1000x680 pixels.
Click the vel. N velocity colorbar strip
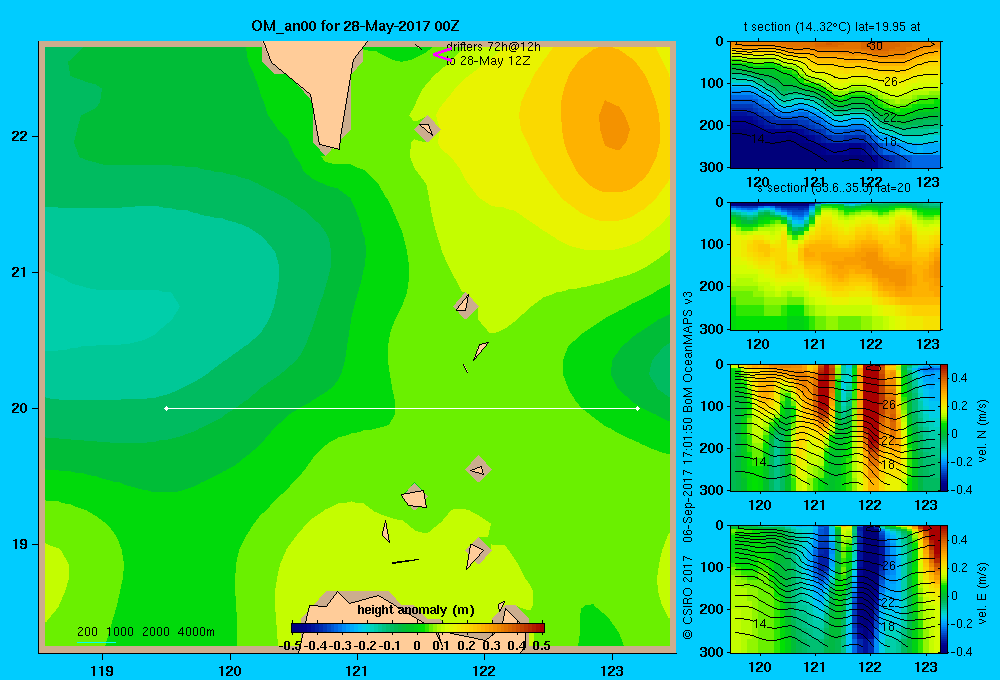click(x=944, y=427)
